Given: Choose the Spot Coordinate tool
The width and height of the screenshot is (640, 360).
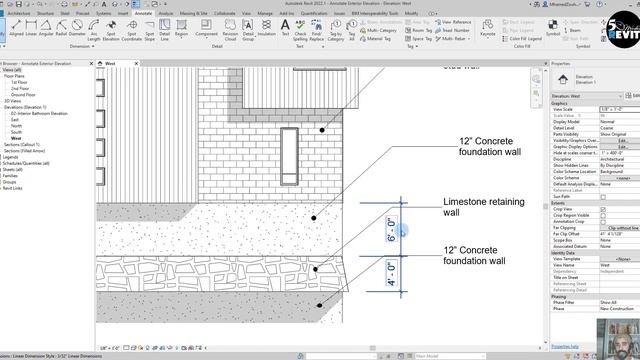Looking at the screenshot, I should click(132, 30).
